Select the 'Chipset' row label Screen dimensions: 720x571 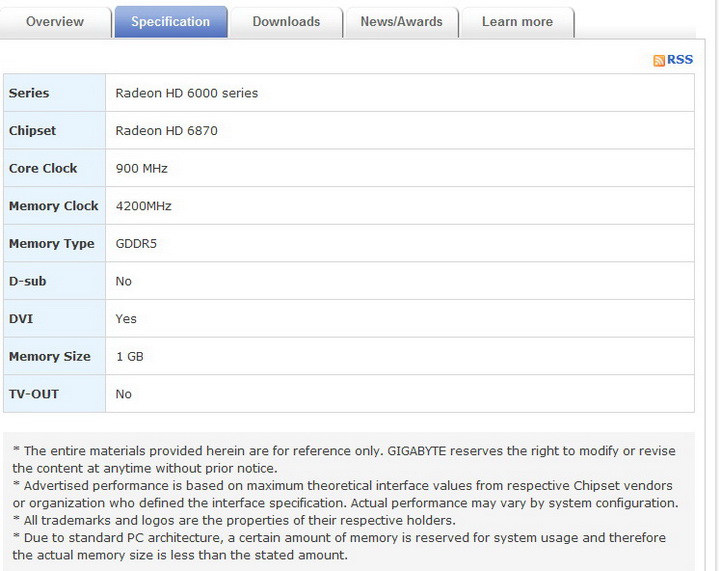(32, 130)
